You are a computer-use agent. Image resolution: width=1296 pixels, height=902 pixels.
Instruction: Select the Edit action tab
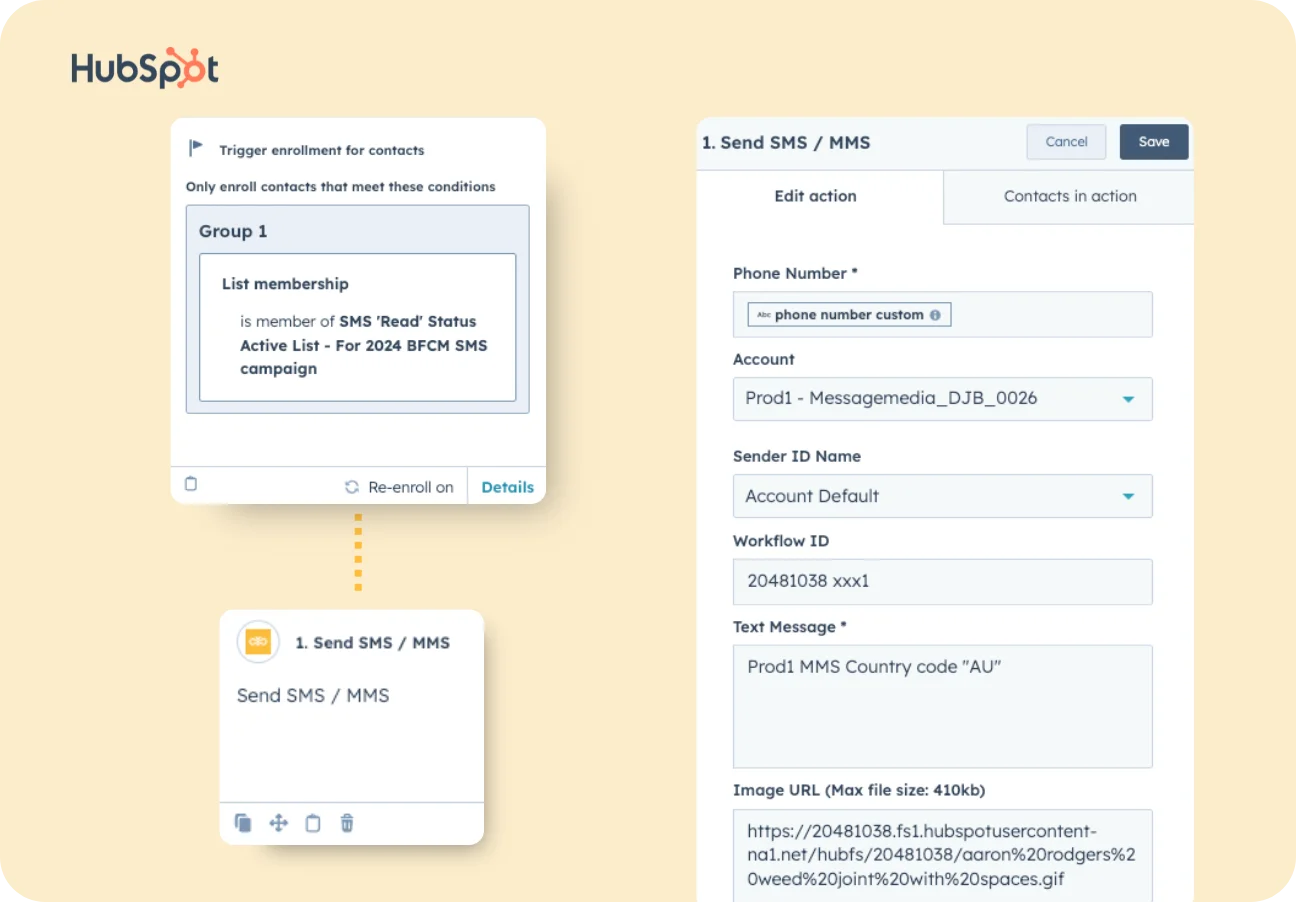point(815,196)
